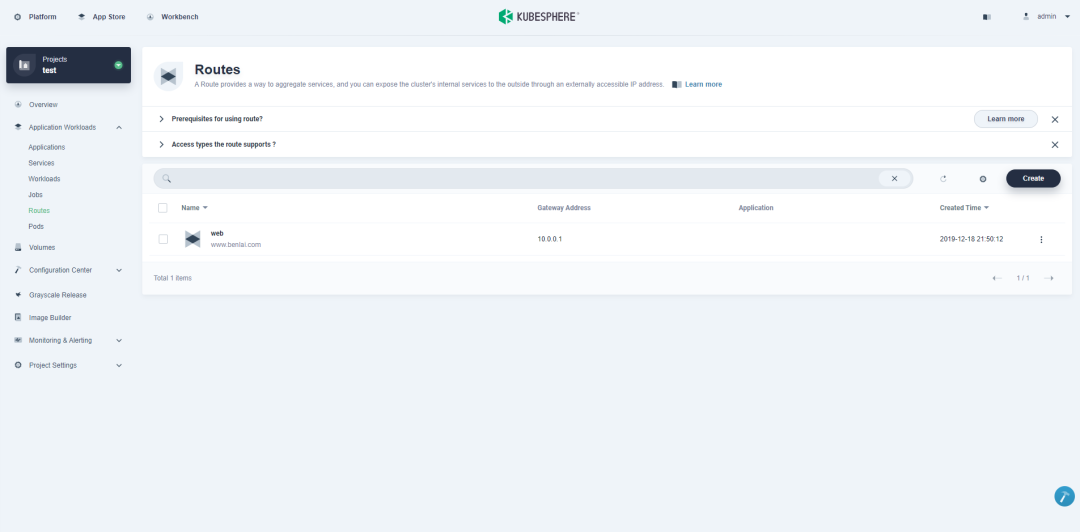This screenshot has width=1080, height=532.
Task: Select all routes with header checkbox
Action: pos(163,207)
